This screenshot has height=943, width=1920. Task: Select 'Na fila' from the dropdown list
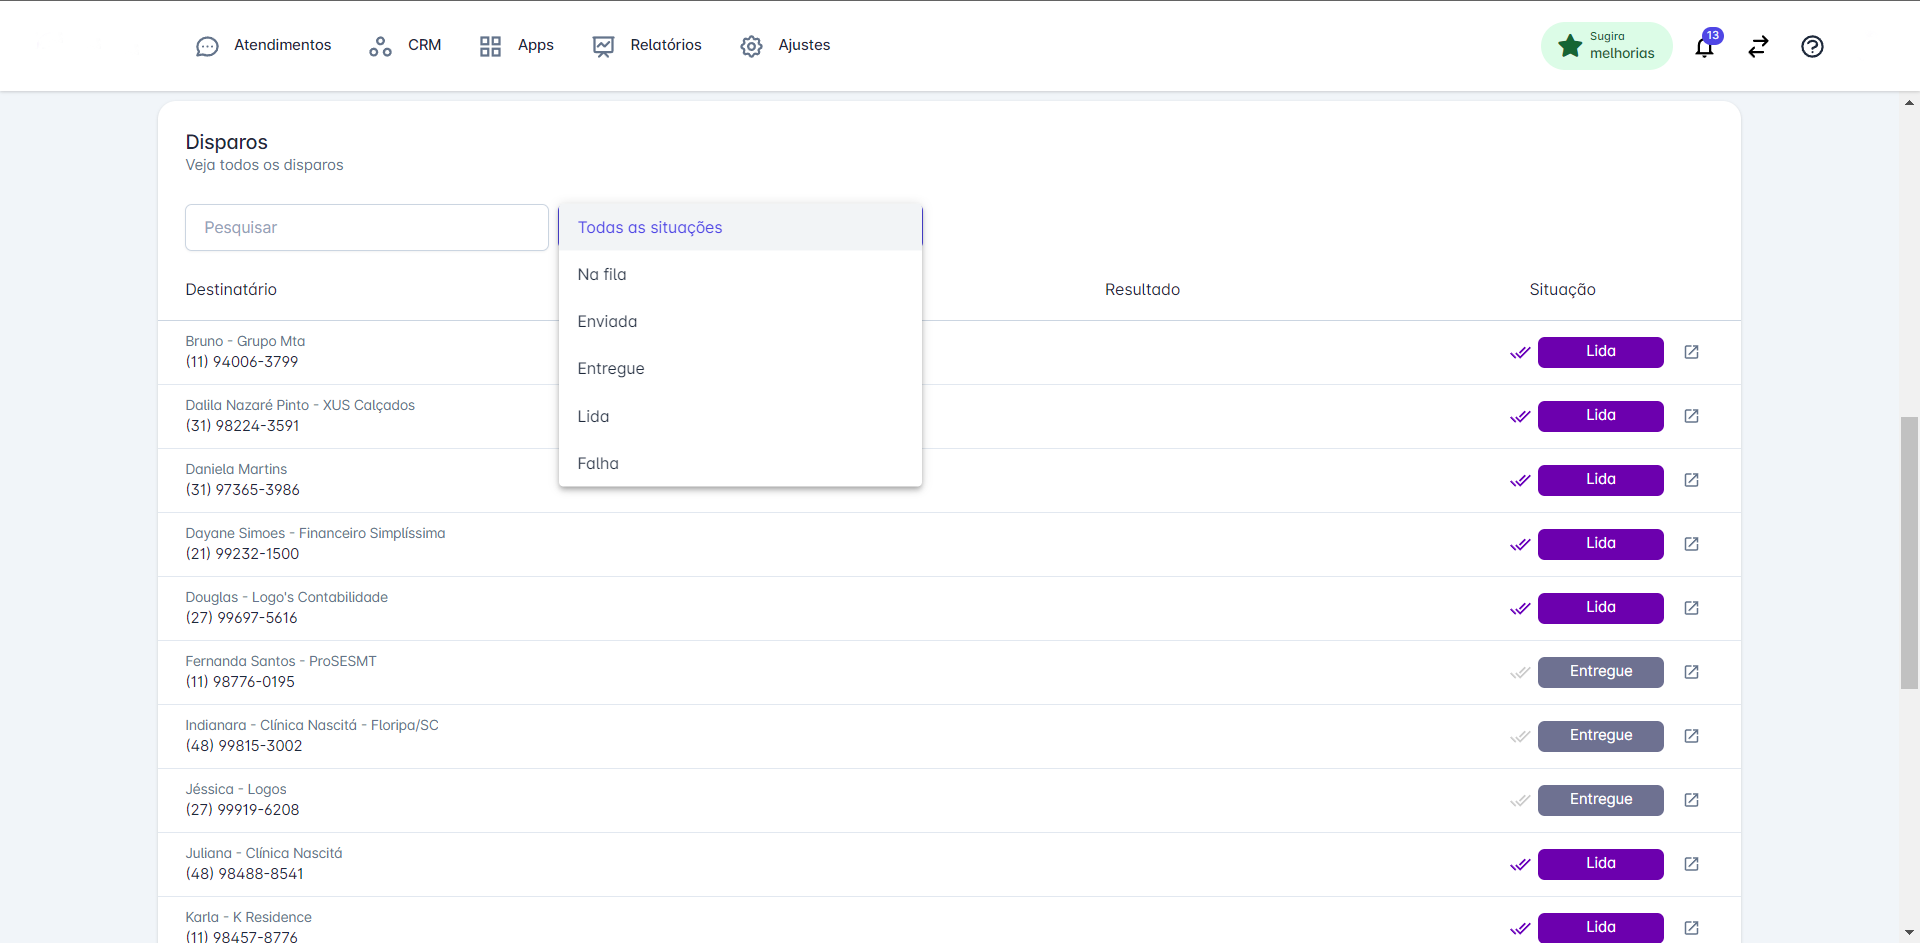602,275
